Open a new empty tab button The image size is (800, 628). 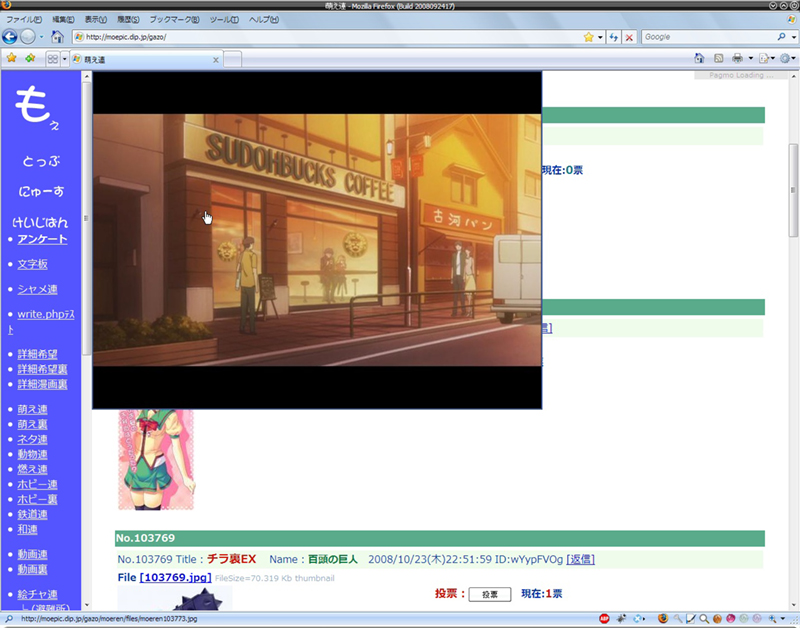coord(233,59)
